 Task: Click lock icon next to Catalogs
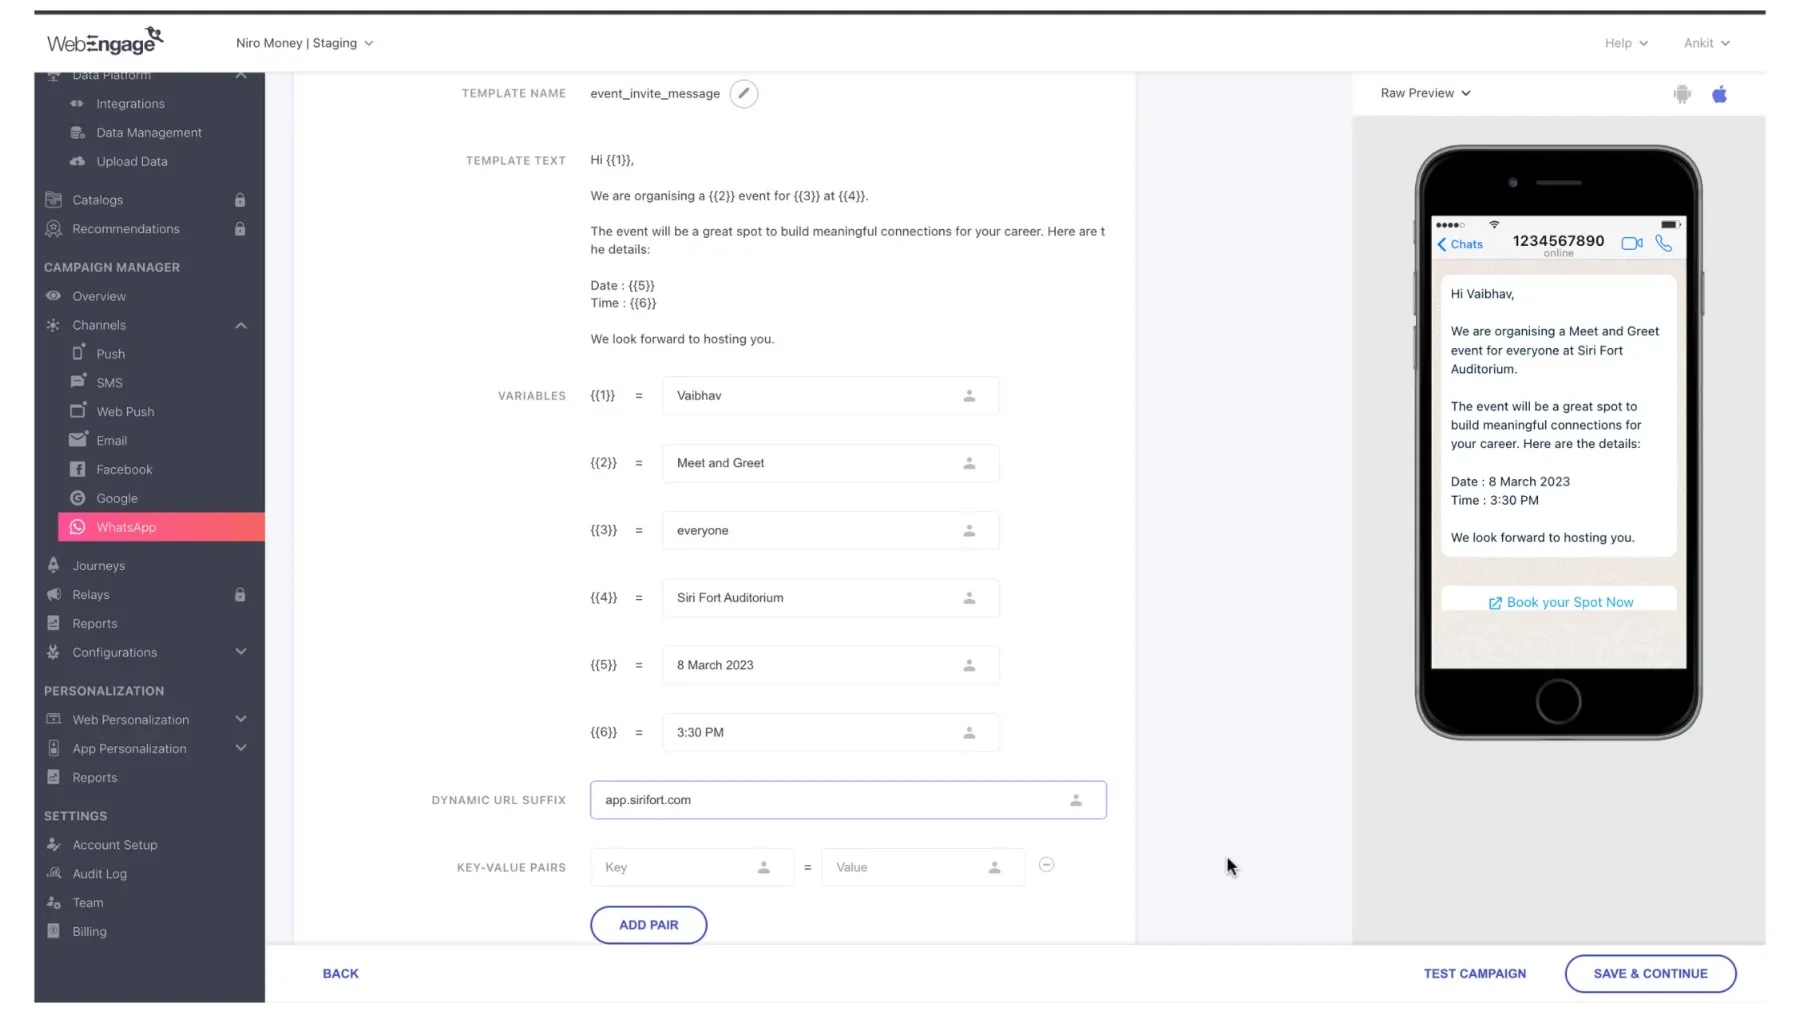(240, 200)
